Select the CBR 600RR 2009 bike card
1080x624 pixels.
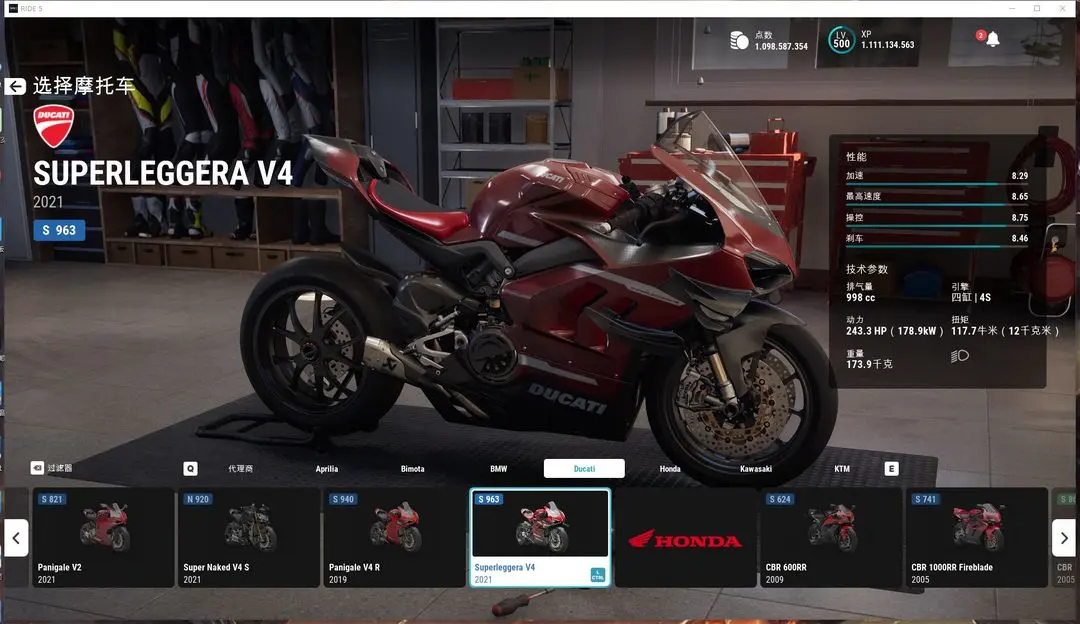(x=831, y=538)
